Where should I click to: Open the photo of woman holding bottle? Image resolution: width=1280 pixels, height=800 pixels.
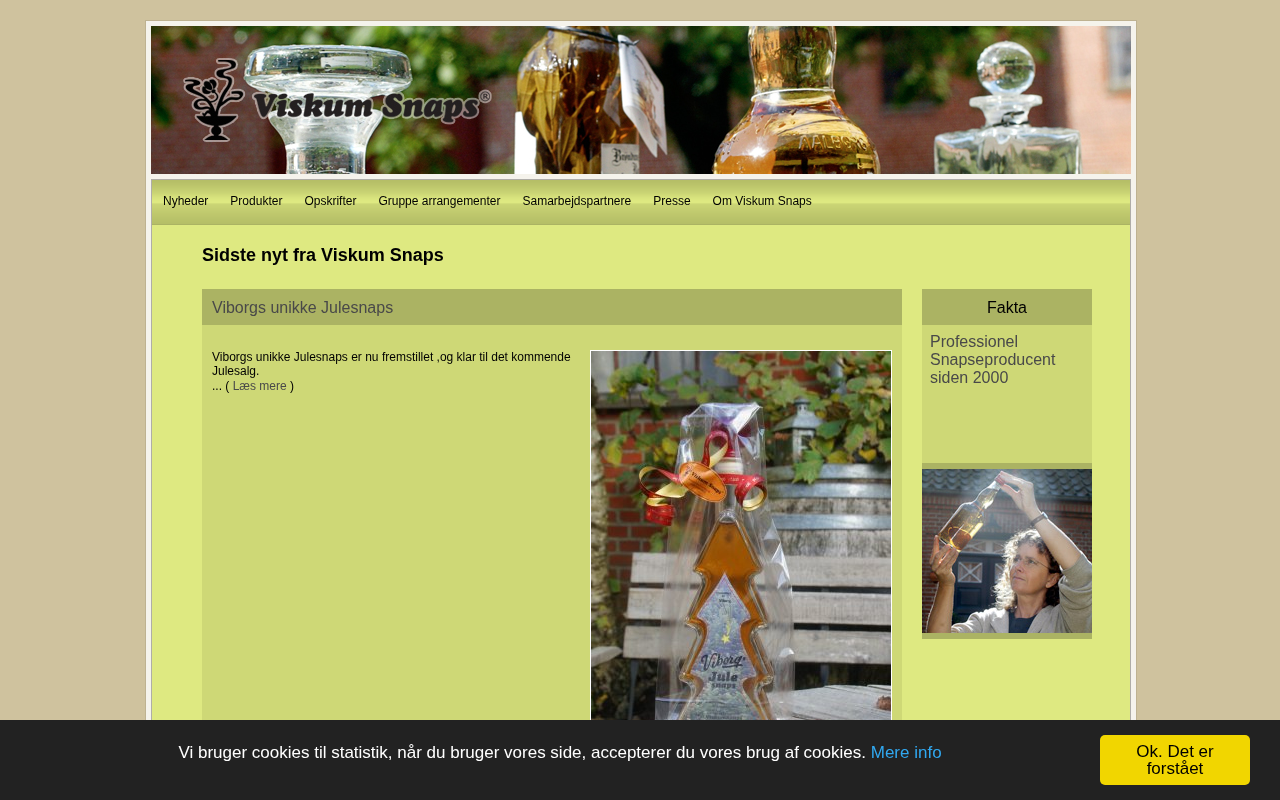pyautogui.click(x=1007, y=551)
